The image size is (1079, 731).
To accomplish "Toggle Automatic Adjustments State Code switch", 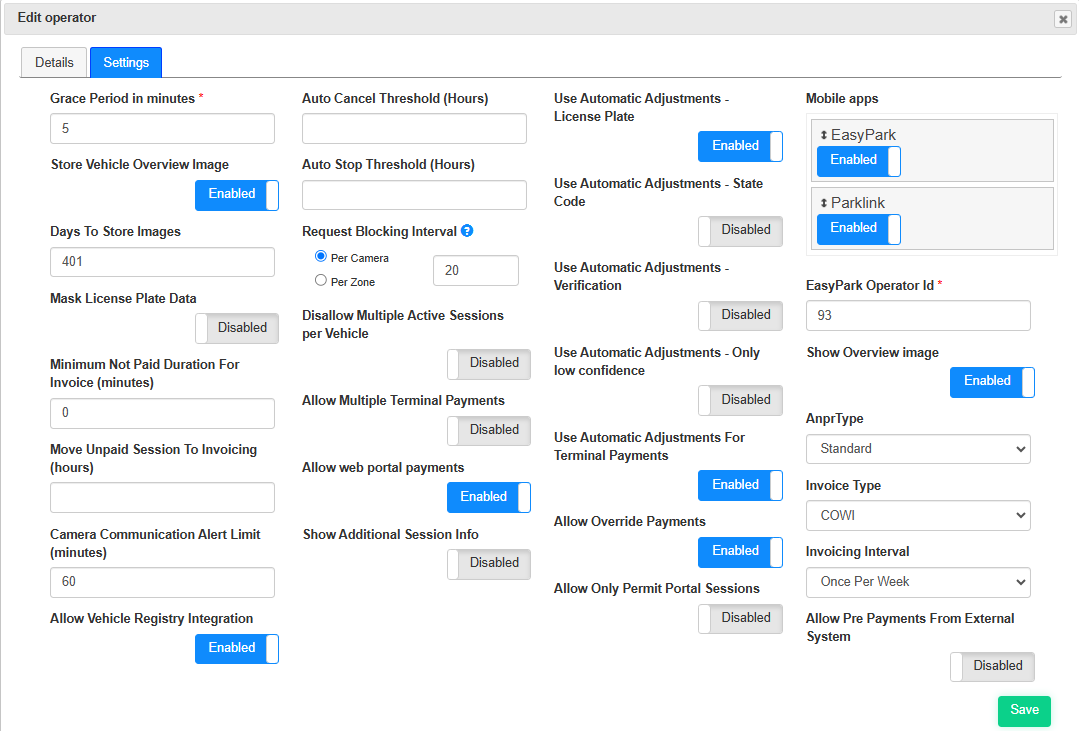I will 740,231.
